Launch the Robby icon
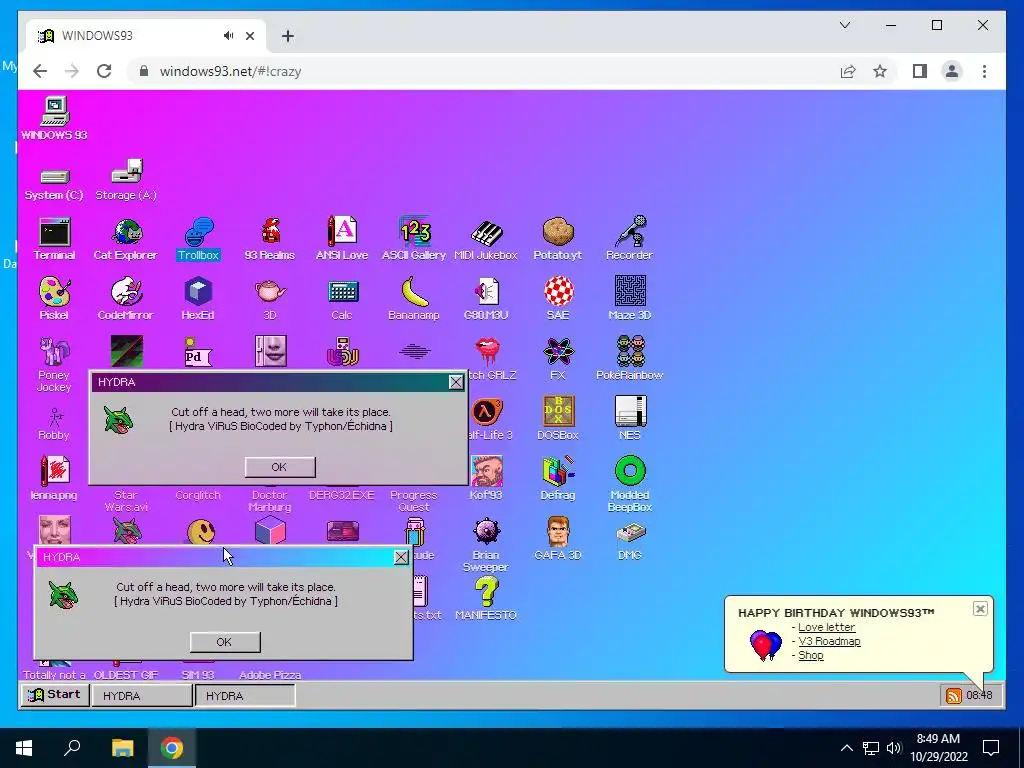1024x768 pixels. [54, 423]
